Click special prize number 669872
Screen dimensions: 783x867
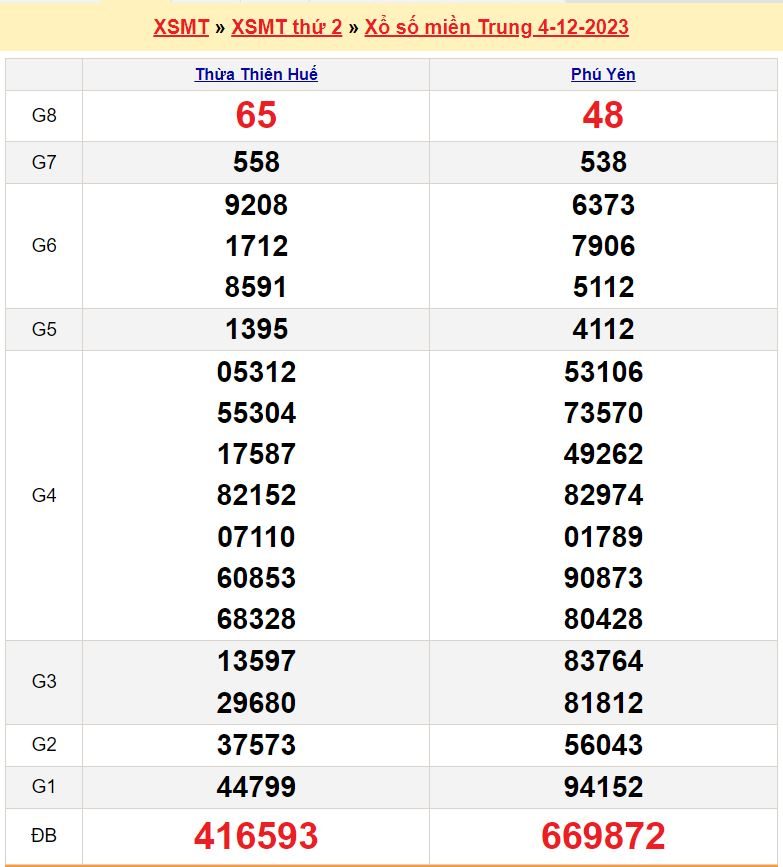(603, 836)
